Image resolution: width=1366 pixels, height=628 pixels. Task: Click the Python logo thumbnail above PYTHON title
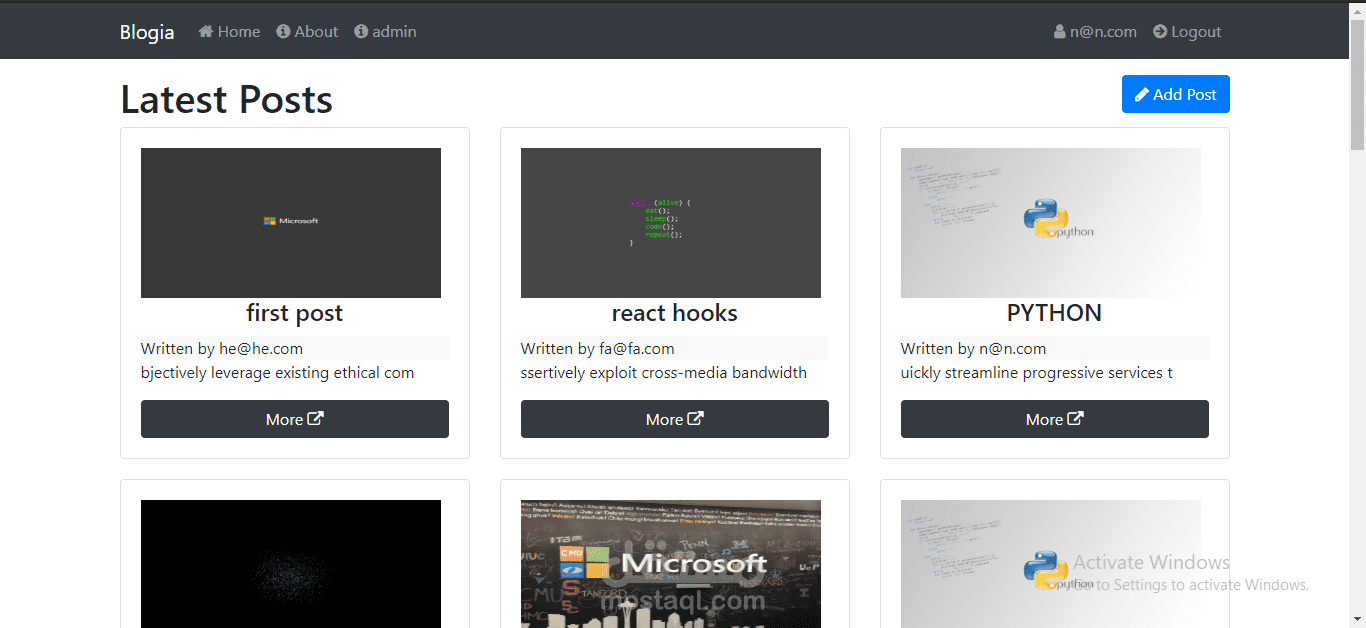point(1051,223)
